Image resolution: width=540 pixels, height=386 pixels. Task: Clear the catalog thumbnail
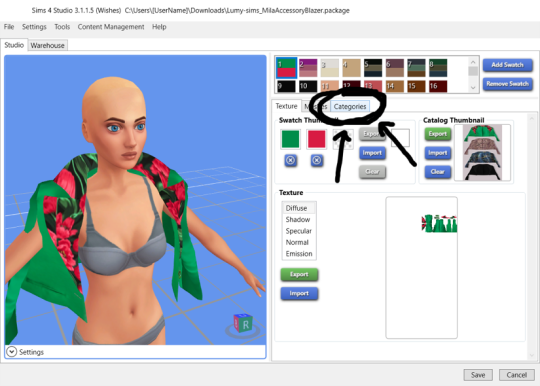438,171
